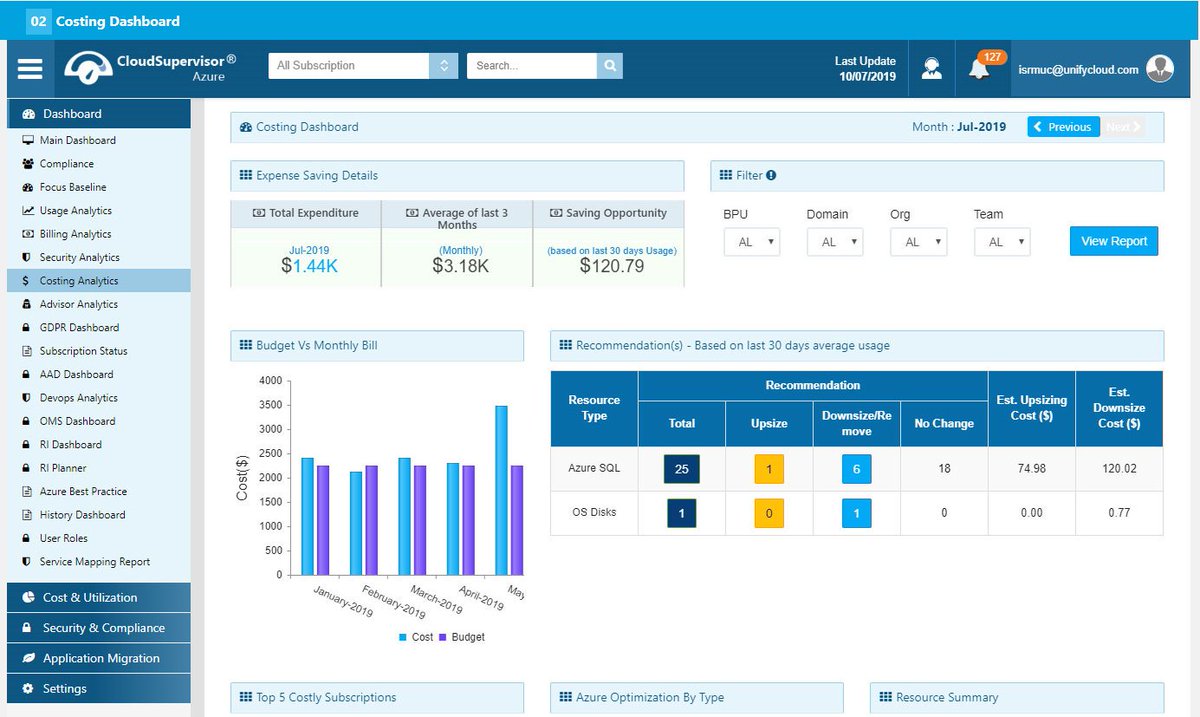Open the Org filter dropdown

click(918, 242)
